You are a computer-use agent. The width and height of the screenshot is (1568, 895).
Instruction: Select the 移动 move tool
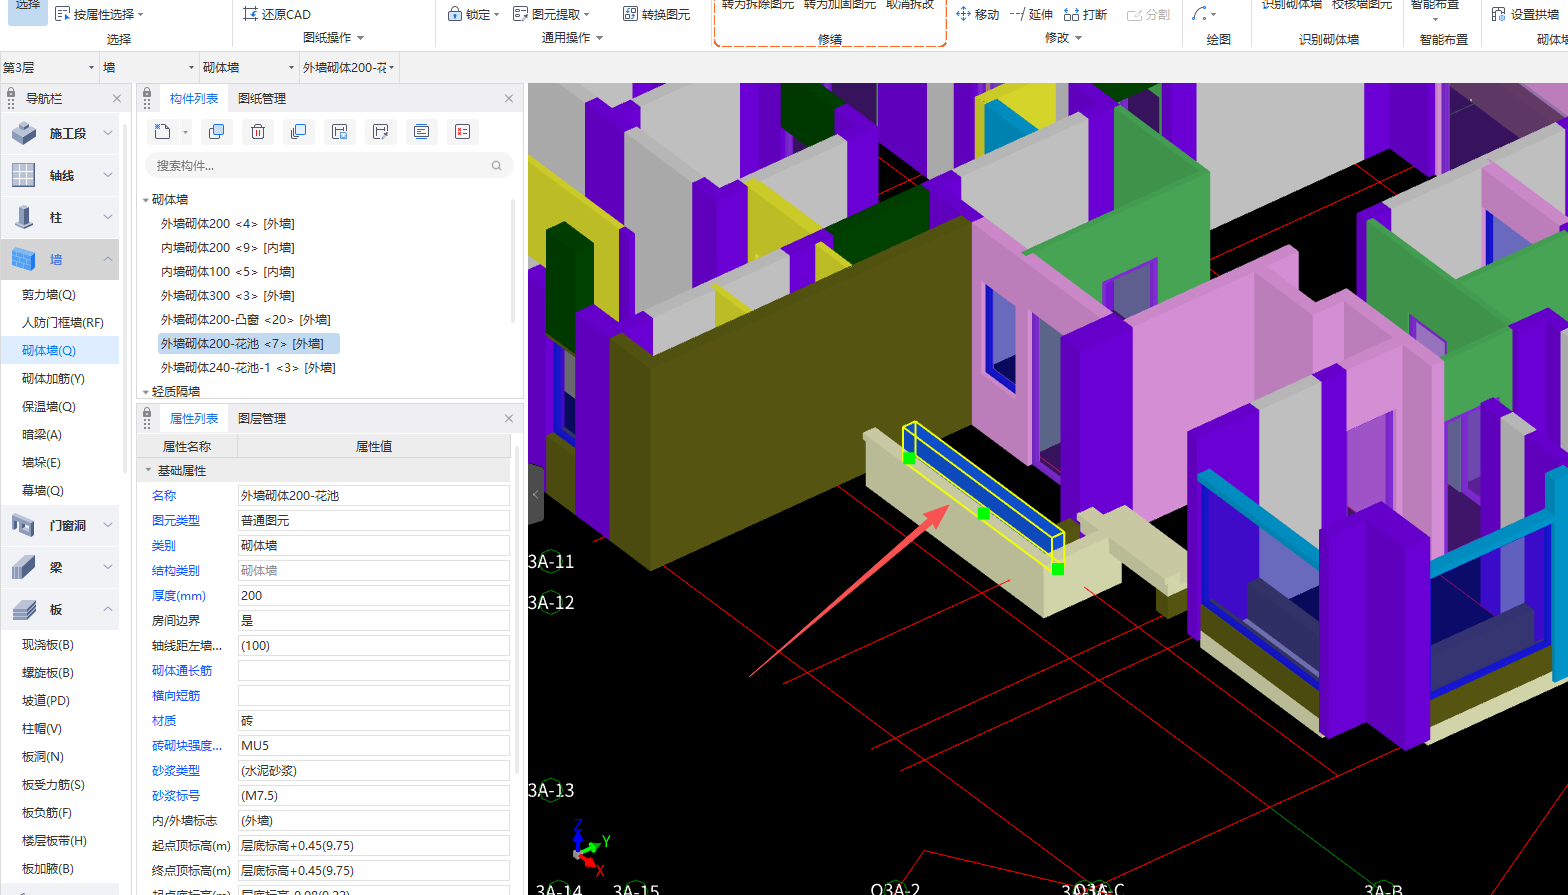[977, 14]
